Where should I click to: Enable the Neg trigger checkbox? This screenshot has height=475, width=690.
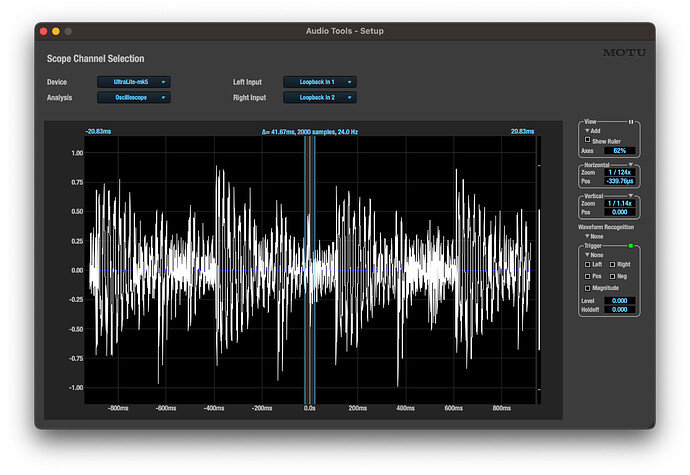[x=612, y=276]
